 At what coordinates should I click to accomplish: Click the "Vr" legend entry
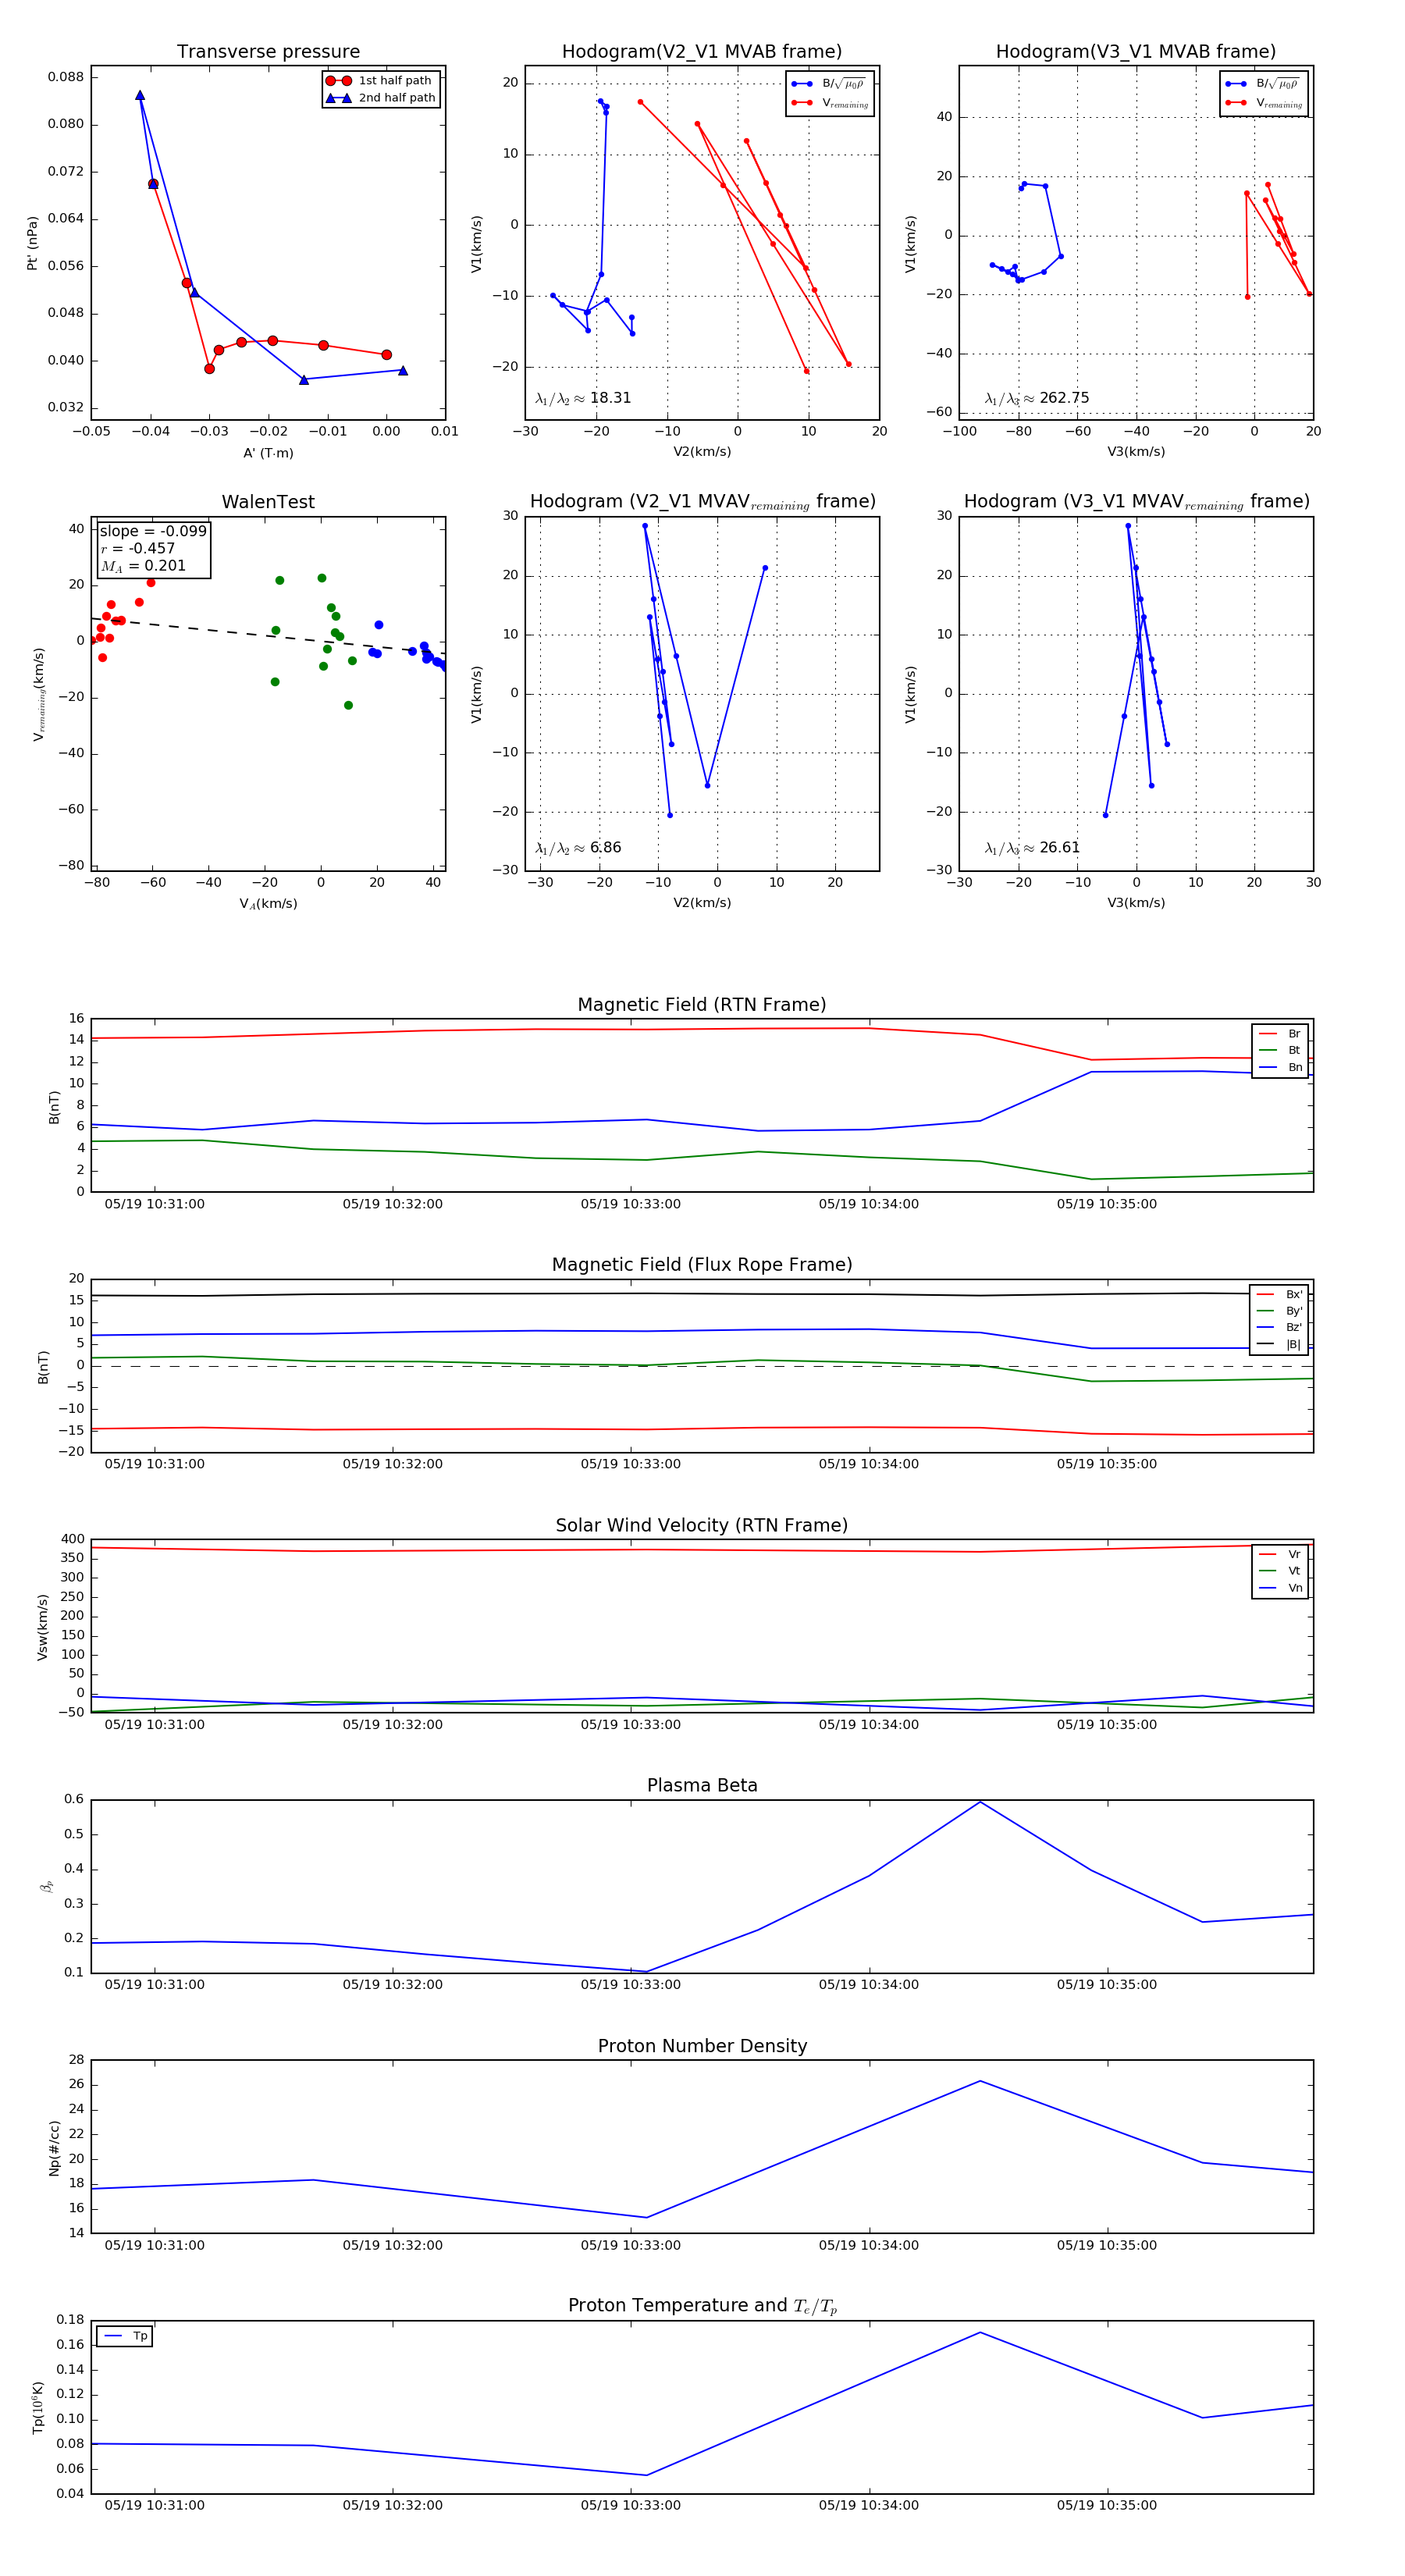[x=1280, y=1555]
